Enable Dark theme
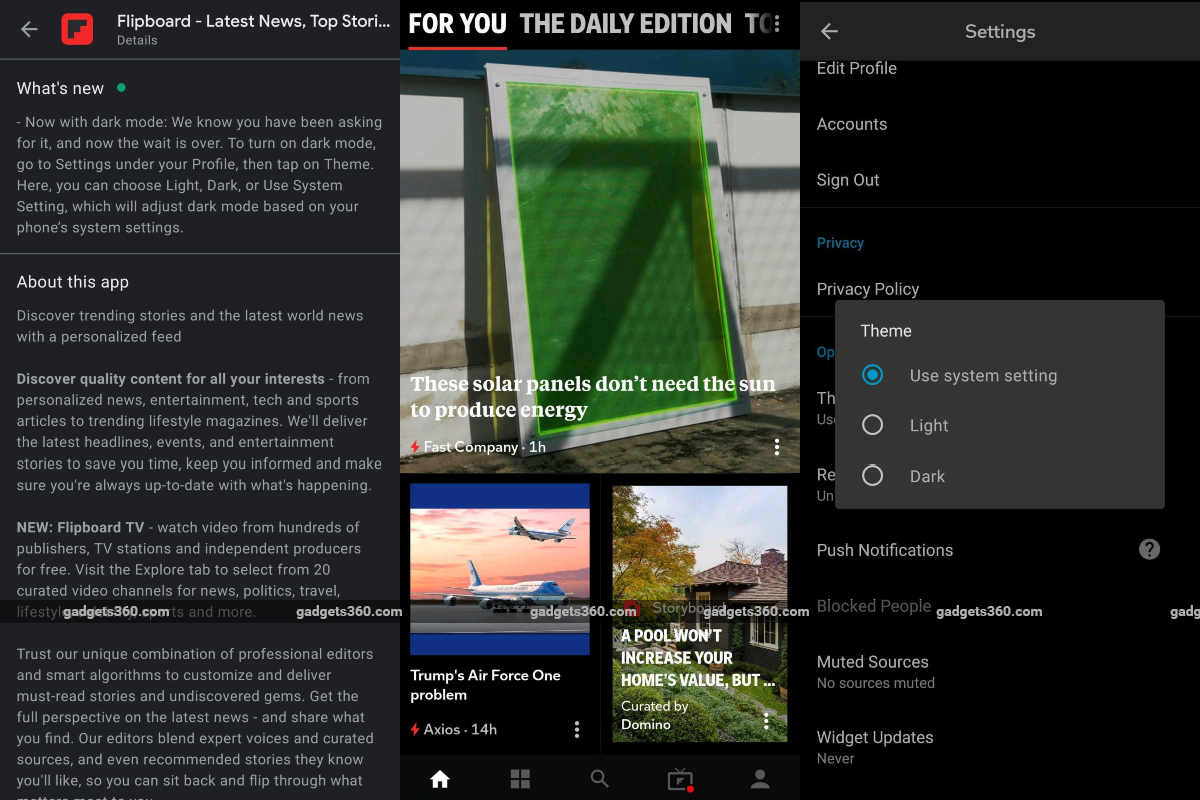Screen dimensions: 1200x800 tap(872, 476)
